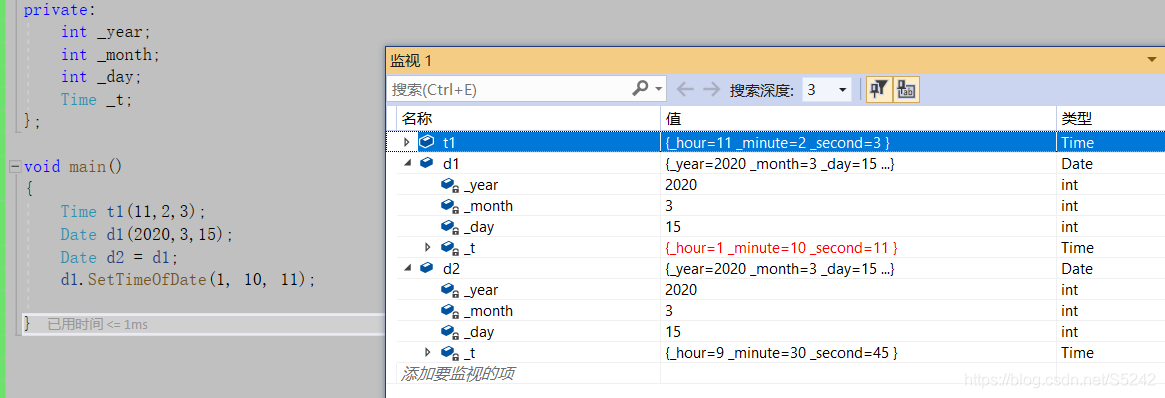This screenshot has width=1165, height=398.
Task: Click the code line Time t1(11,2,3);
Action: point(133,212)
